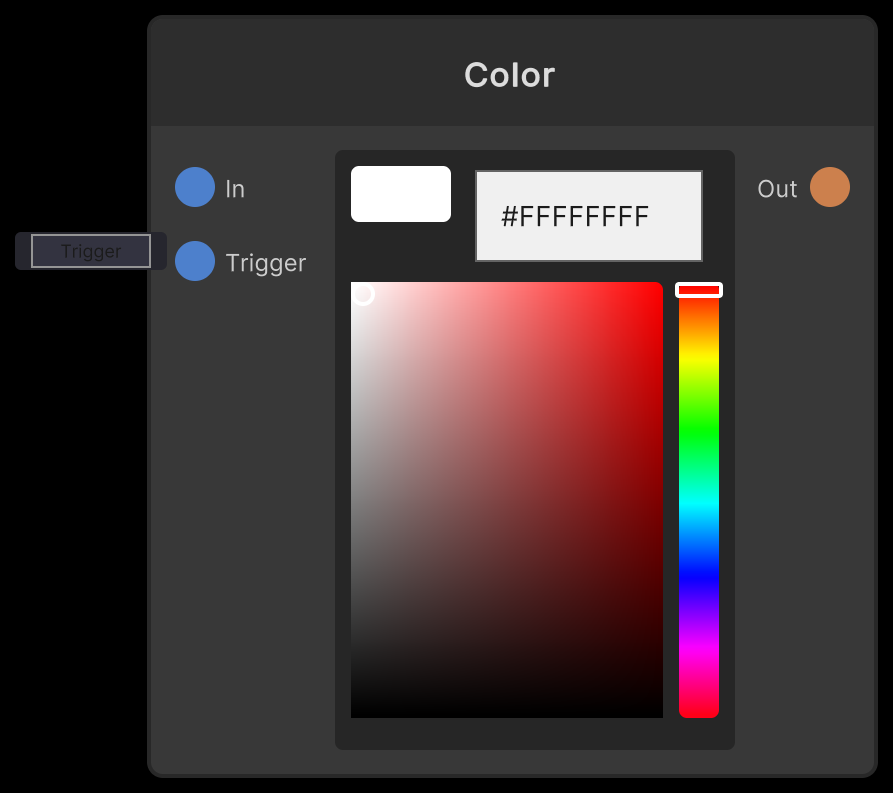Click the blue In port circle
This screenshot has width=893, height=793.
pyautogui.click(x=195, y=187)
